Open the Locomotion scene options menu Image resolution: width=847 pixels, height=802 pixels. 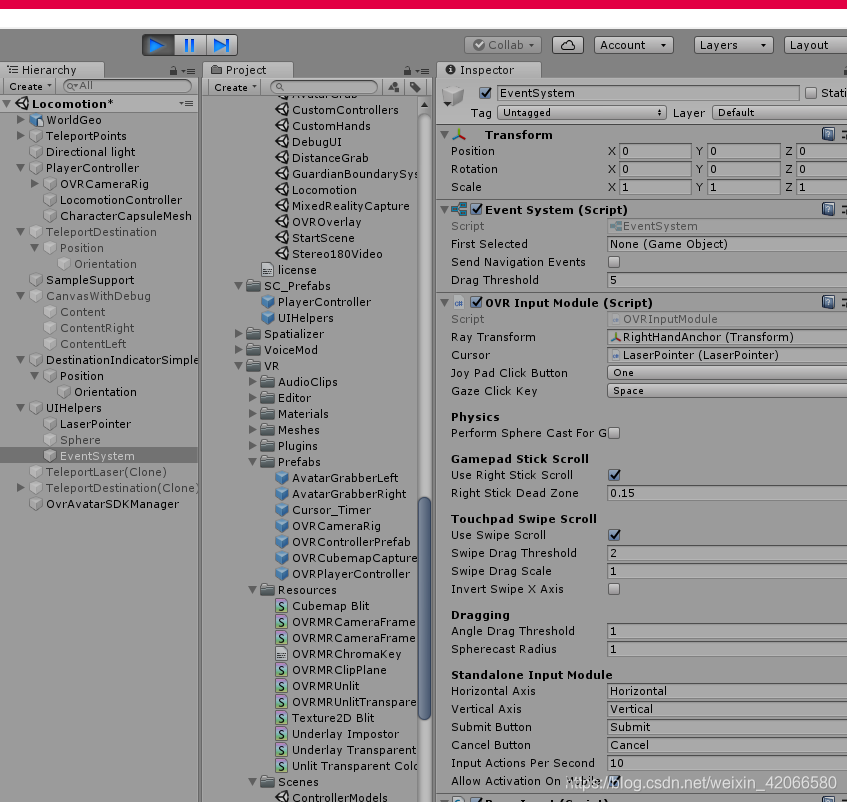click(x=186, y=103)
